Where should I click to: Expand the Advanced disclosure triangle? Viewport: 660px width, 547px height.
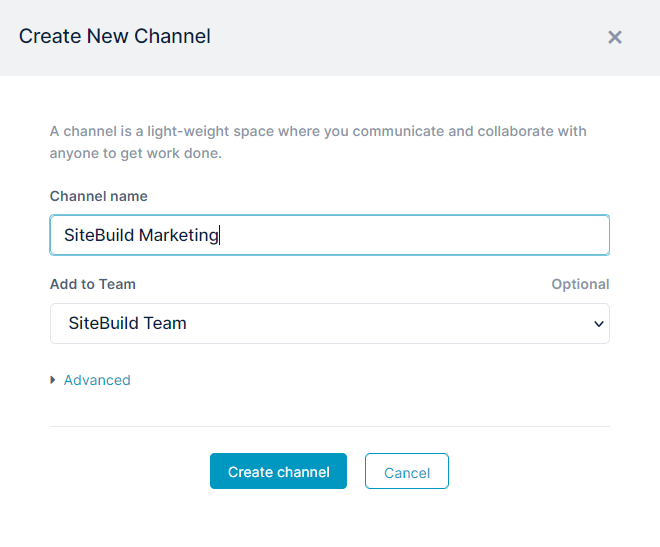coord(53,380)
